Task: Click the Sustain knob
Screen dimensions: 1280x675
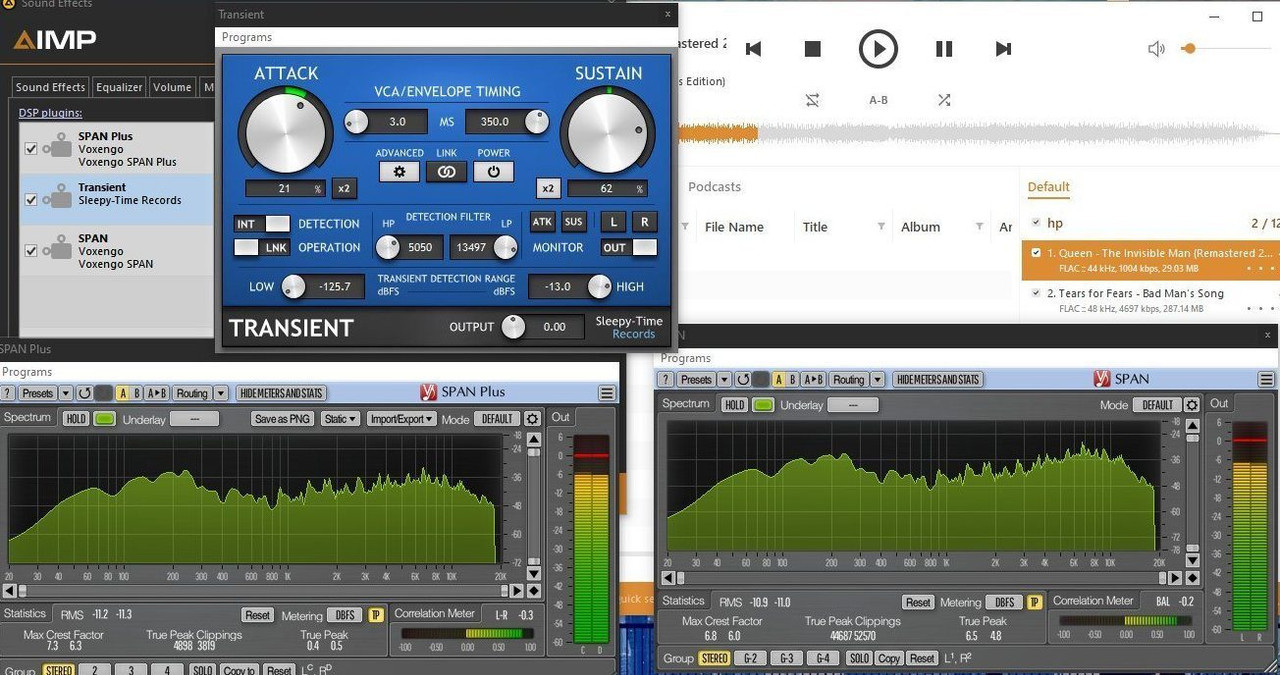Action: pos(606,131)
